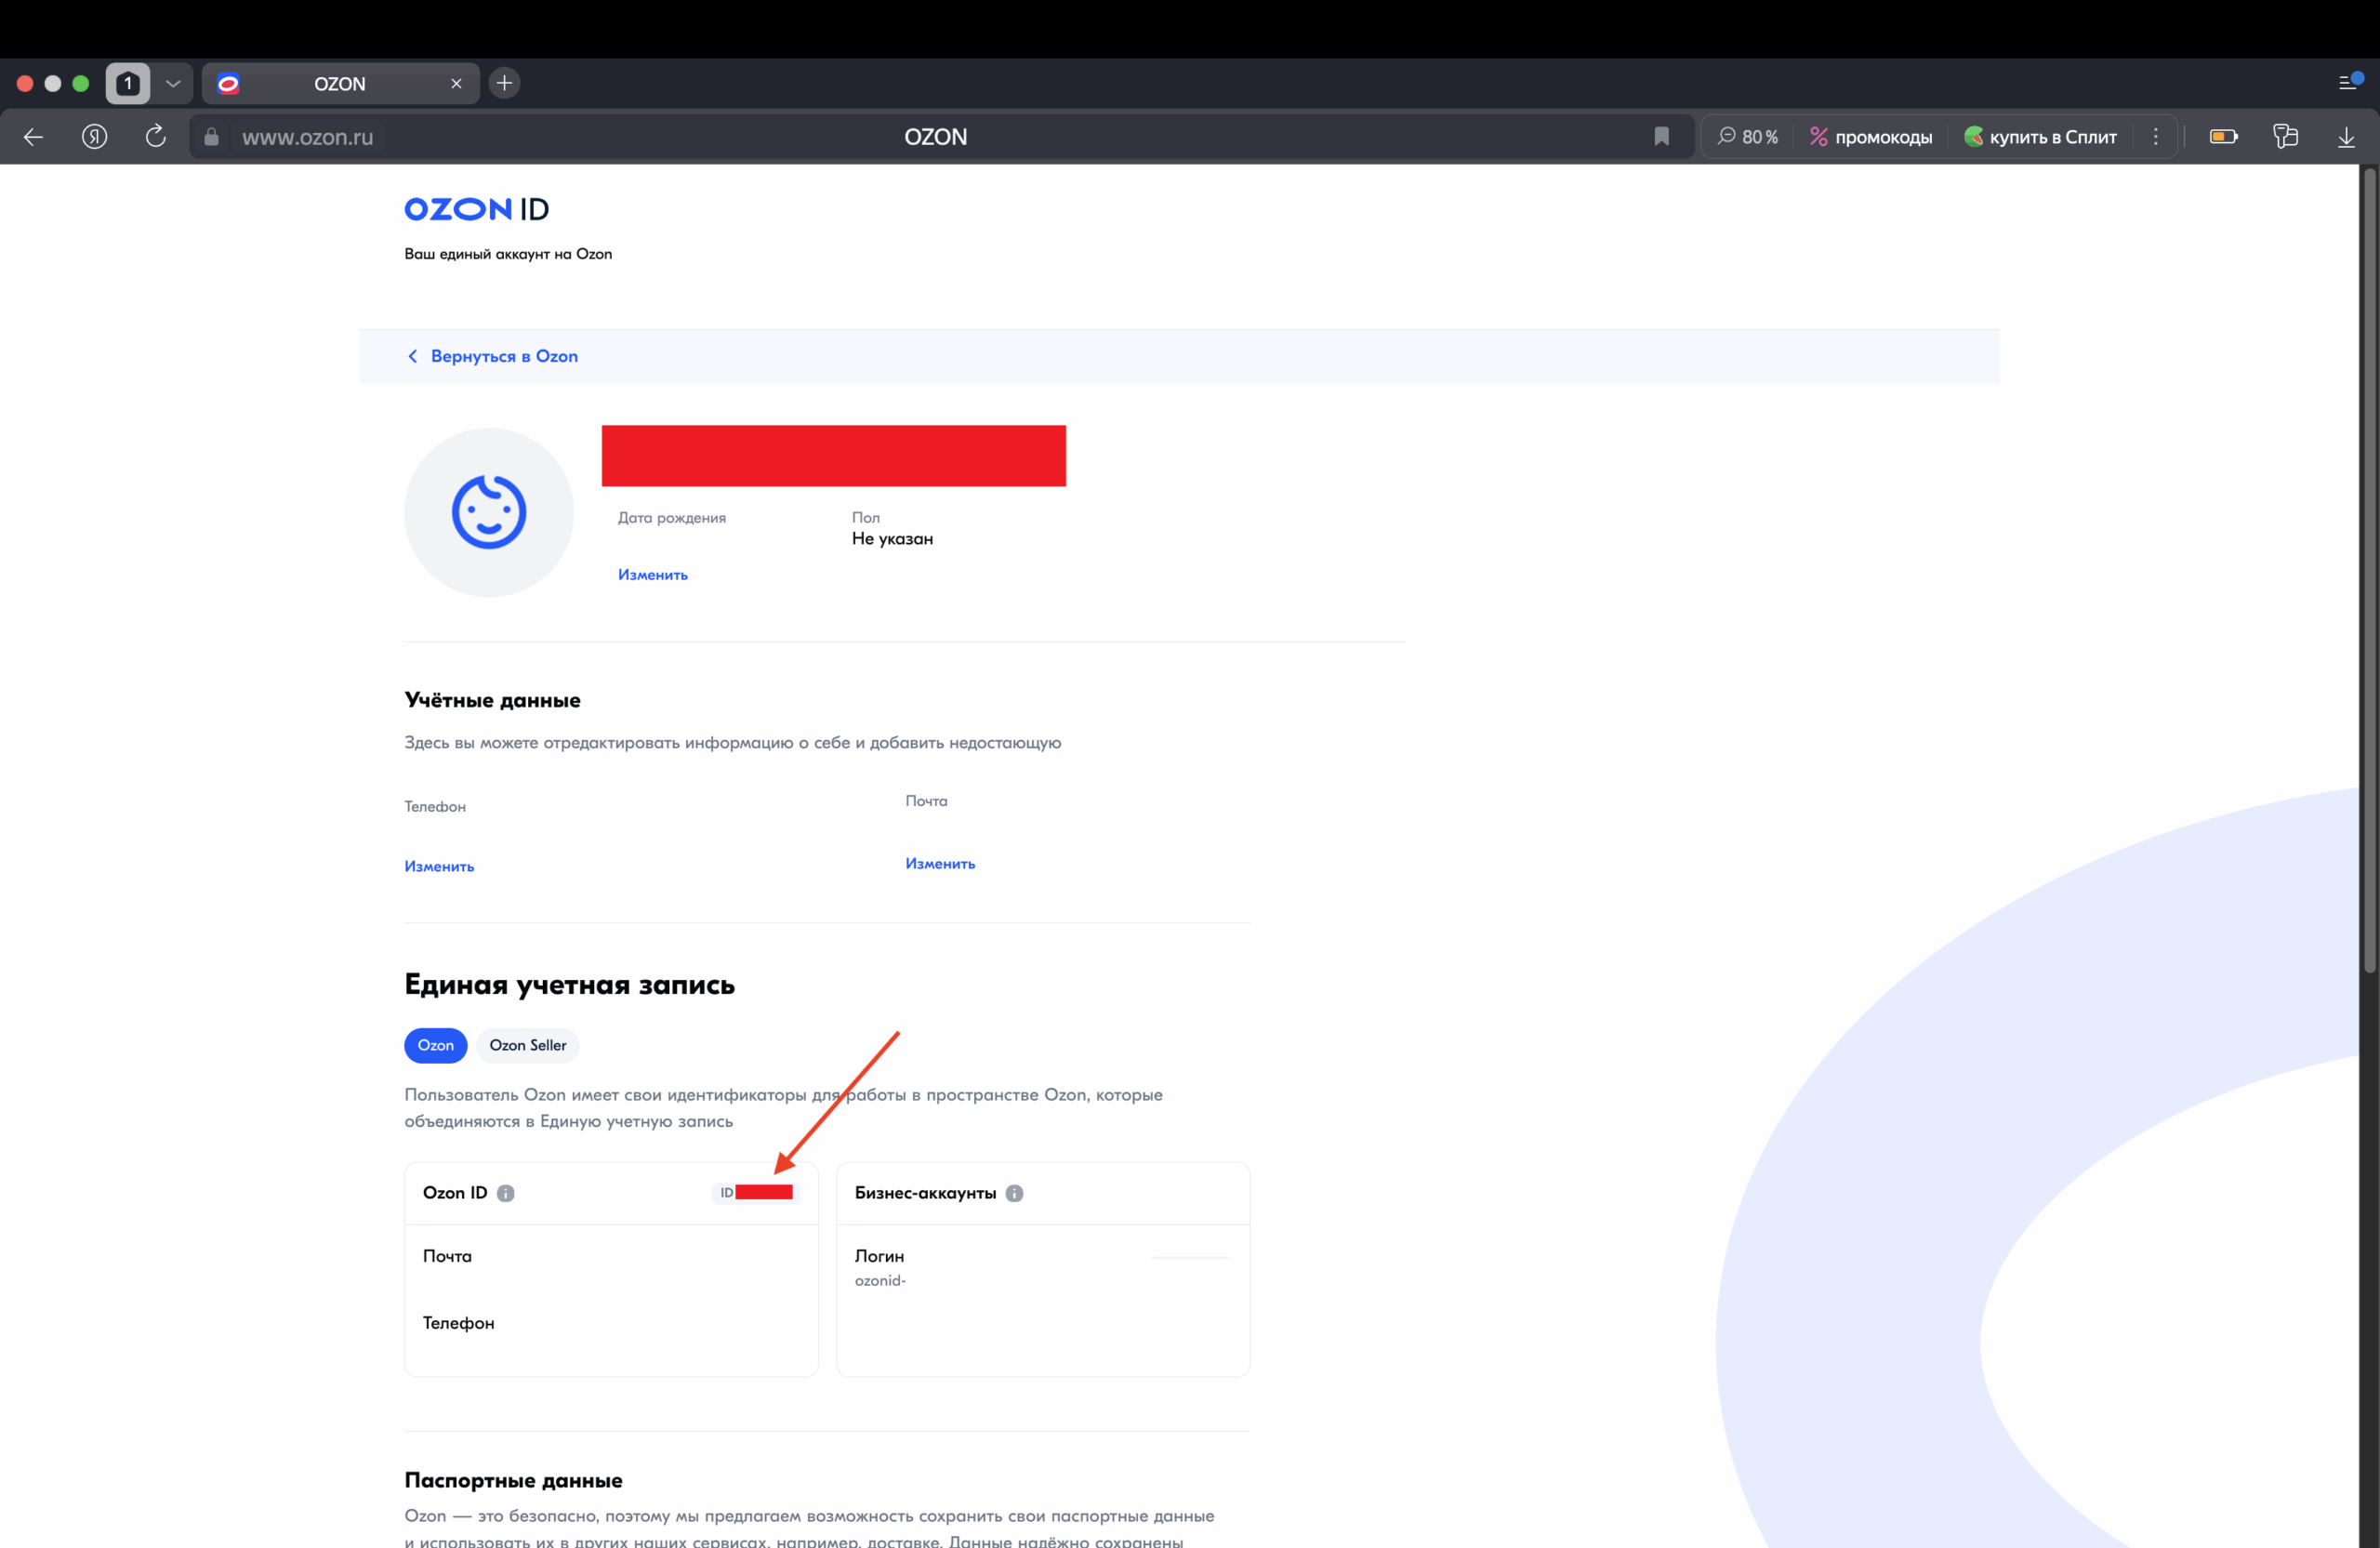Image resolution: width=2380 pixels, height=1548 pixels.
Task: Select the OZON browser tab
Action: pos(340,83)
